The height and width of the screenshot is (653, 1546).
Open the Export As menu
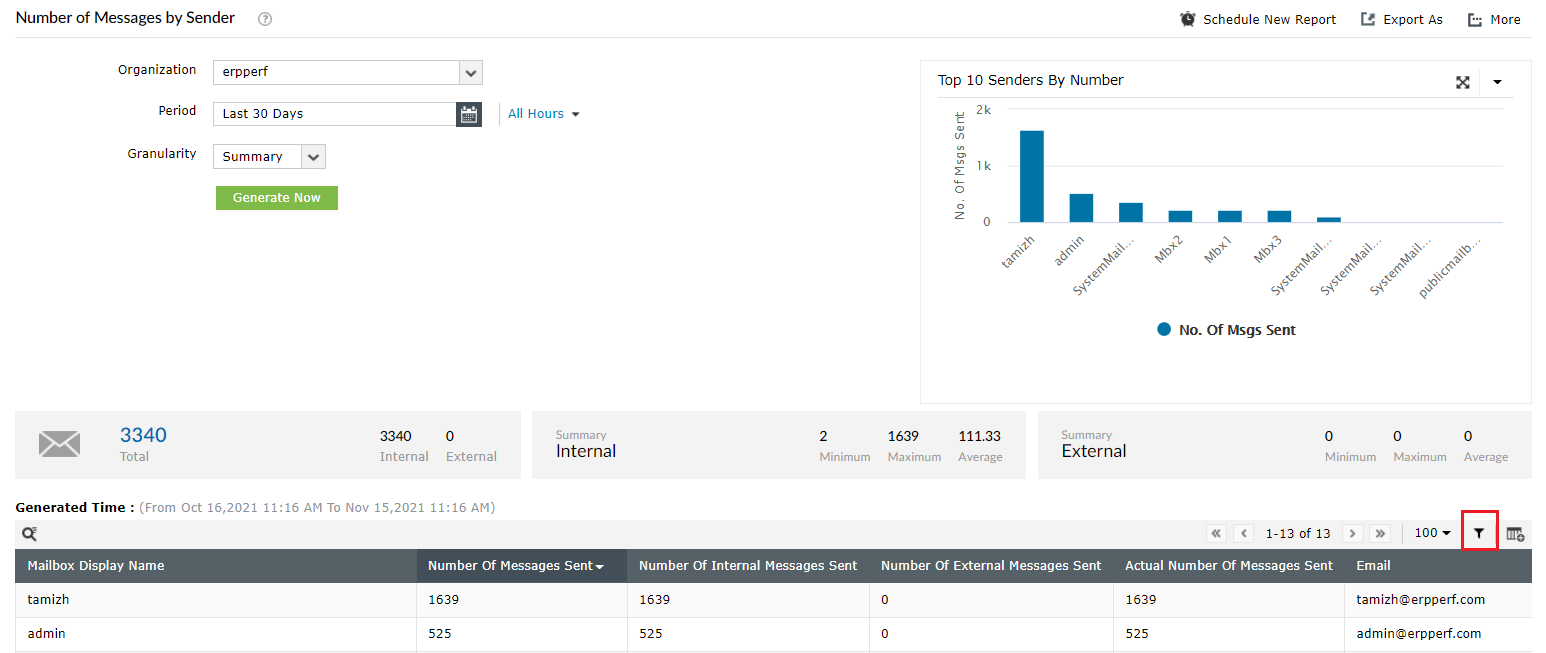click(1402, 19)
